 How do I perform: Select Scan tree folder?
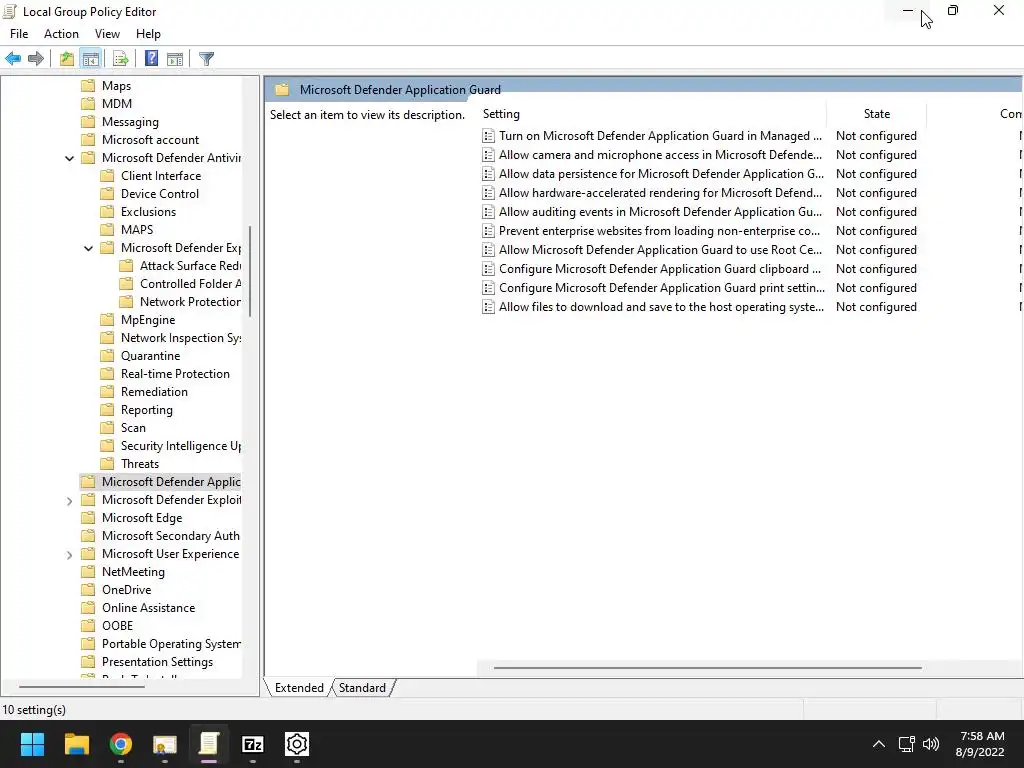point(133,428)
